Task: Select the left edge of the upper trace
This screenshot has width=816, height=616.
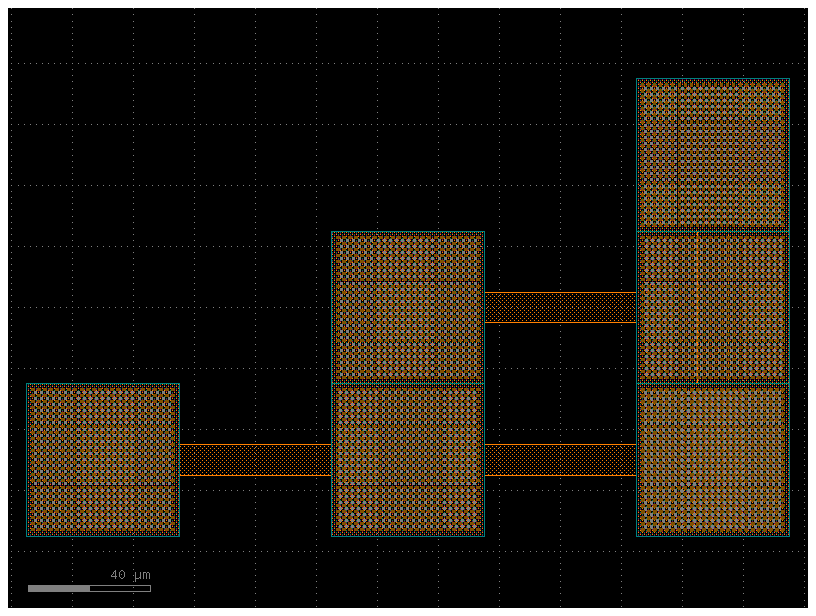Action: coord(486,305)
